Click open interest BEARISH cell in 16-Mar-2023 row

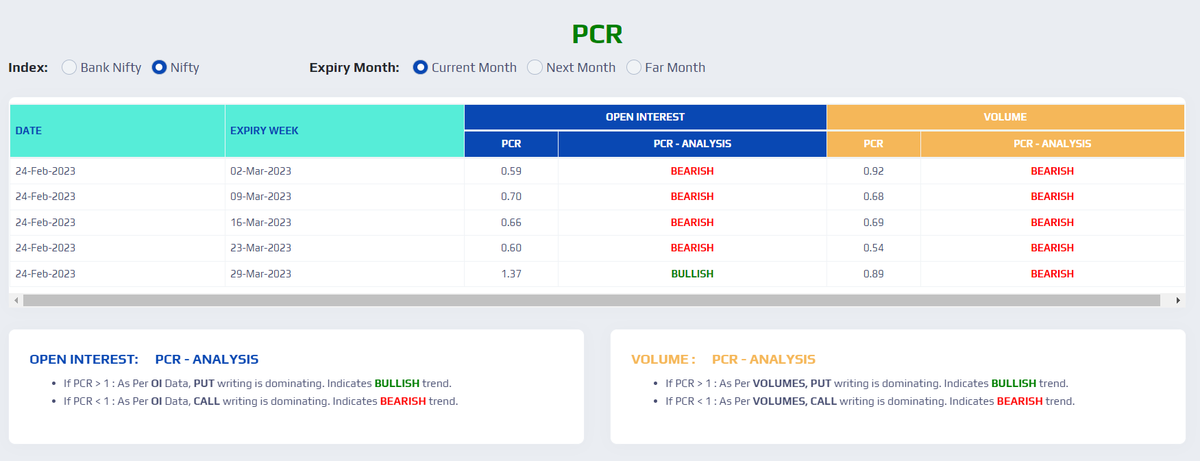click(x=692, y=222)
